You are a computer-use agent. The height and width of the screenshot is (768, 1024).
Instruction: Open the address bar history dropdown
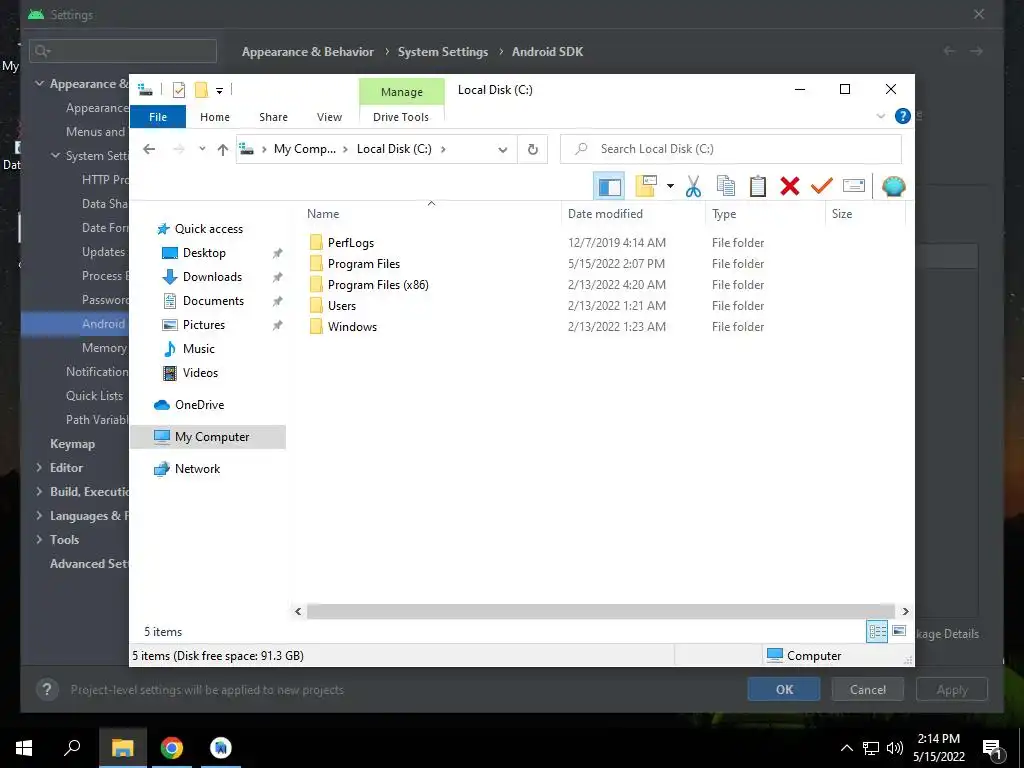pos(502,150)
